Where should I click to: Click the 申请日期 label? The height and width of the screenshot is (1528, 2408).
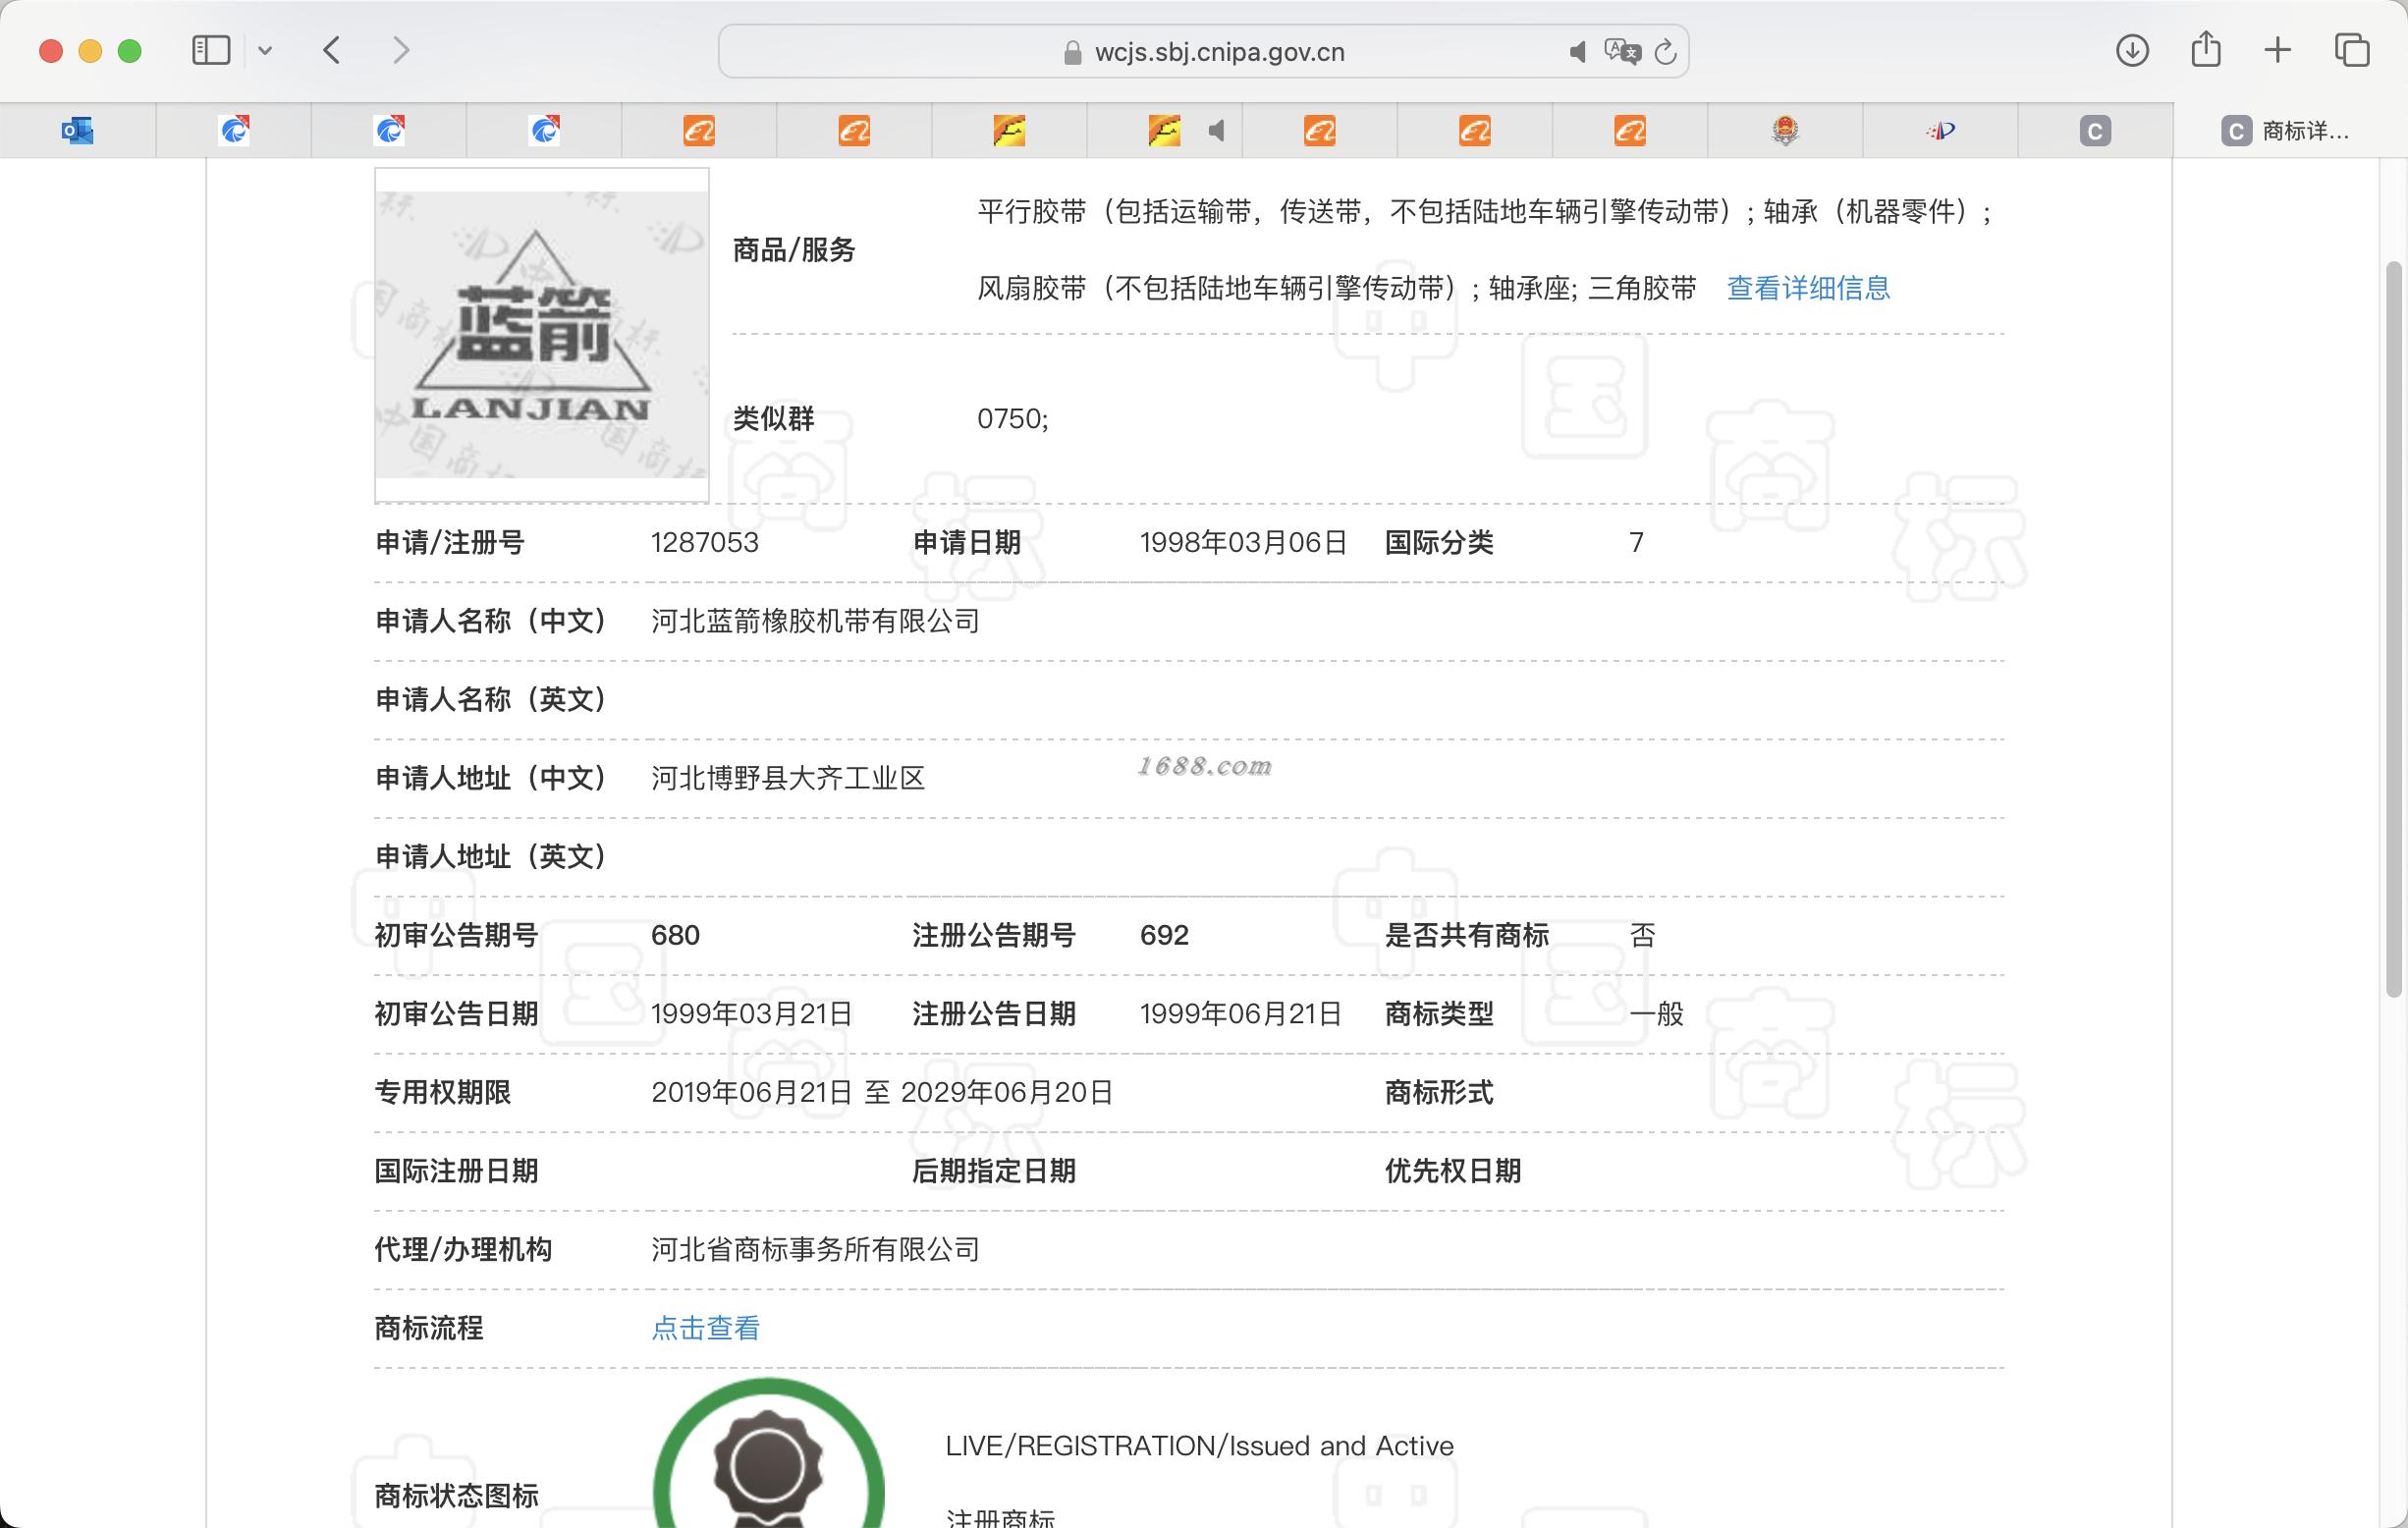pyautogui.click(x=966, y=542)
